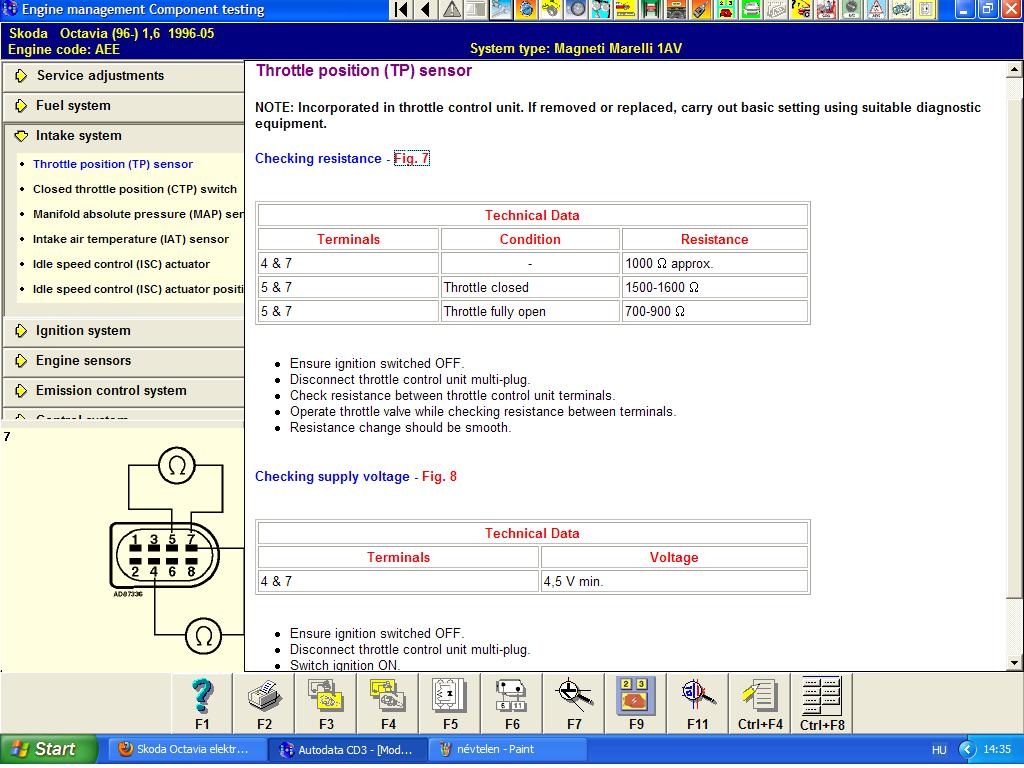Expand the Engine sensors section
Screen dimensions: 1024x768
123,361
